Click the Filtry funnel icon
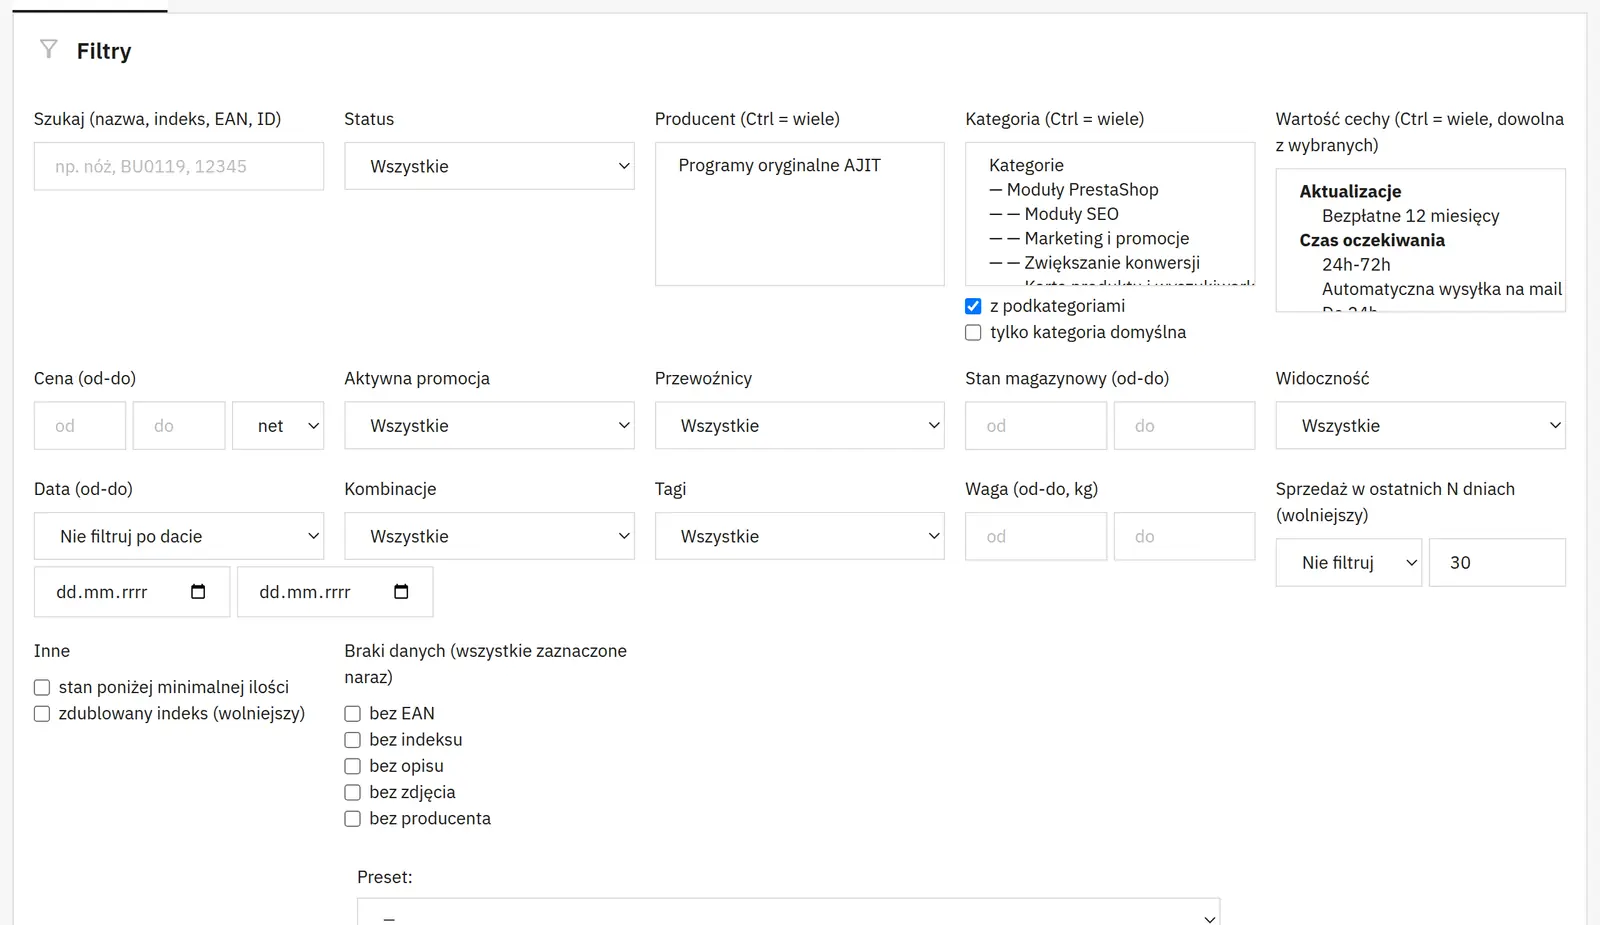This screenshot has width=1600, height=925. 48,49
